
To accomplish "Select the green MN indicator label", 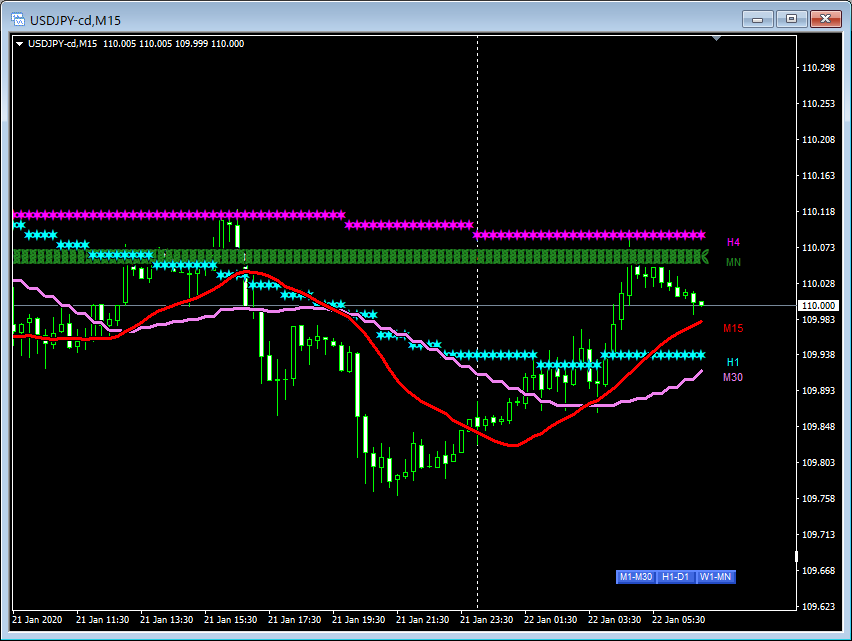I will 733,262.
